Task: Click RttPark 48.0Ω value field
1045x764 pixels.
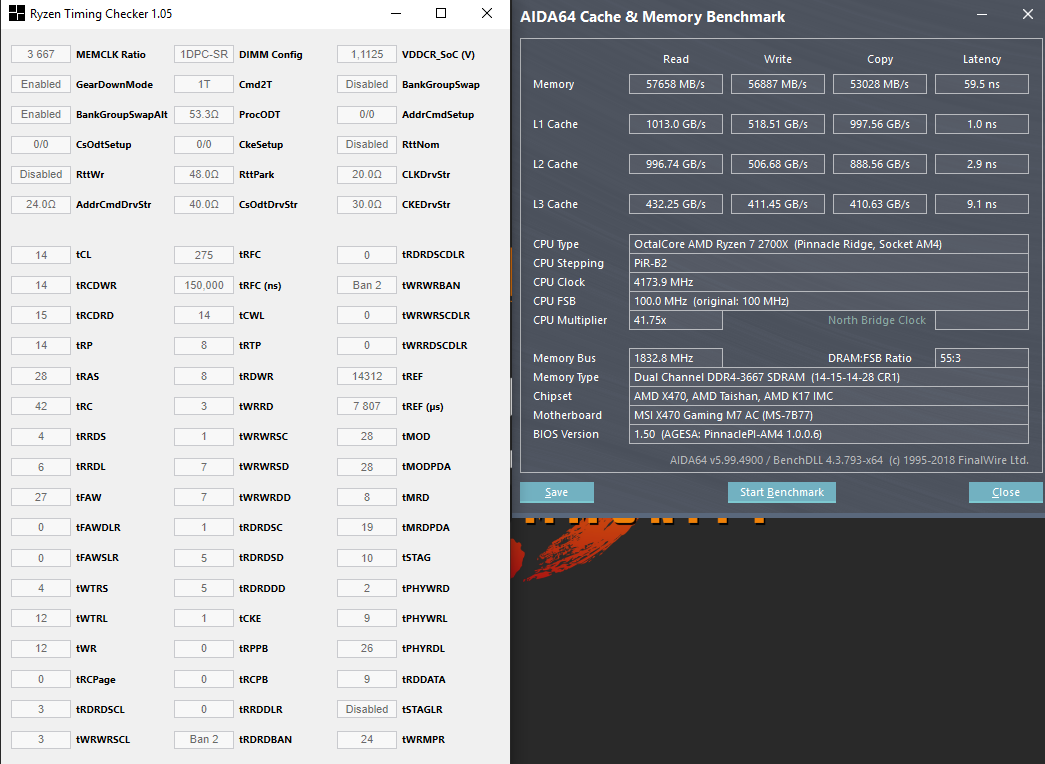Action: pyautogui.click(x=204, y=174)
